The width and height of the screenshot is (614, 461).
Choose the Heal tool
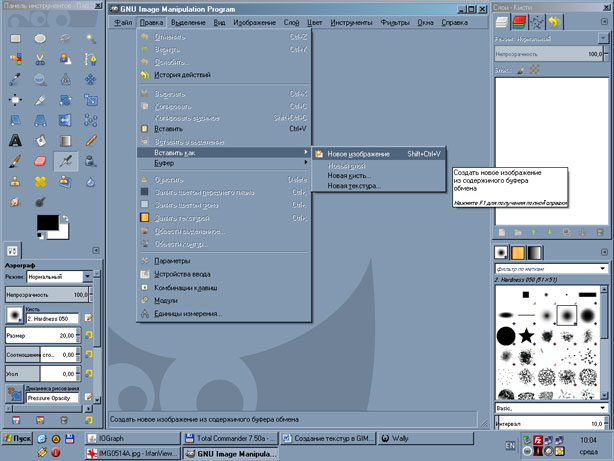pos(41,181)
